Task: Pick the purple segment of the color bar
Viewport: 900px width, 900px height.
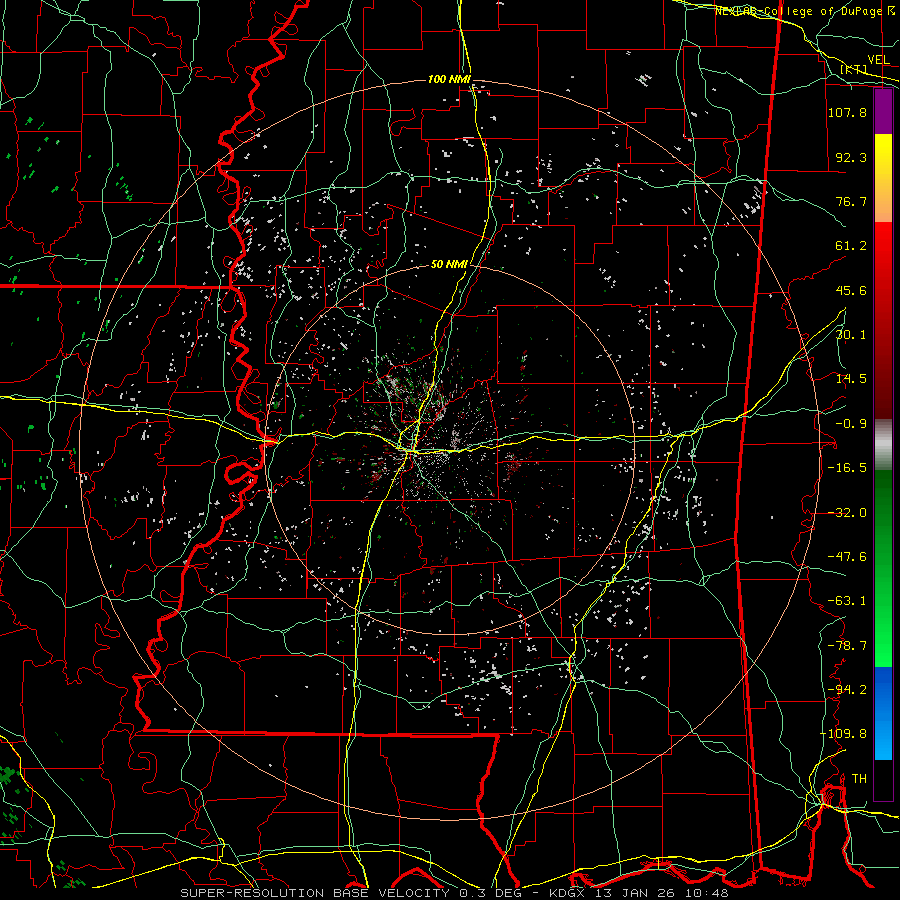Action: tap(883, 112)
